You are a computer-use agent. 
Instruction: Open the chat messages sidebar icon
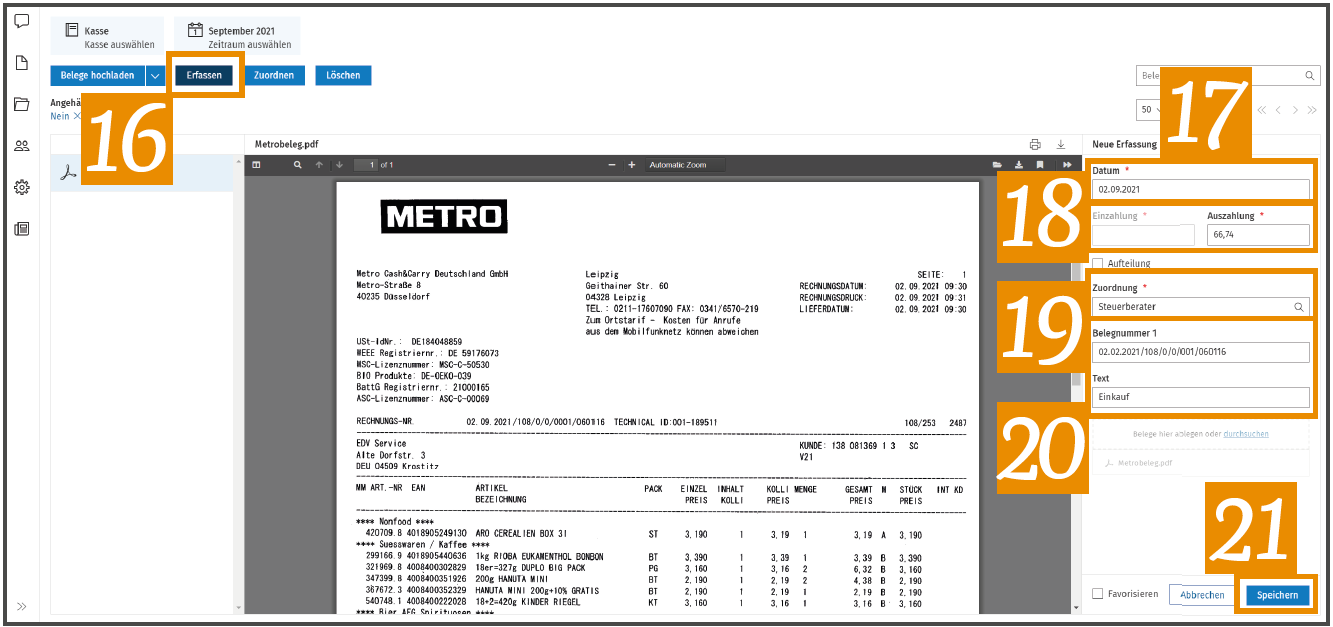(x=21, y=21)
